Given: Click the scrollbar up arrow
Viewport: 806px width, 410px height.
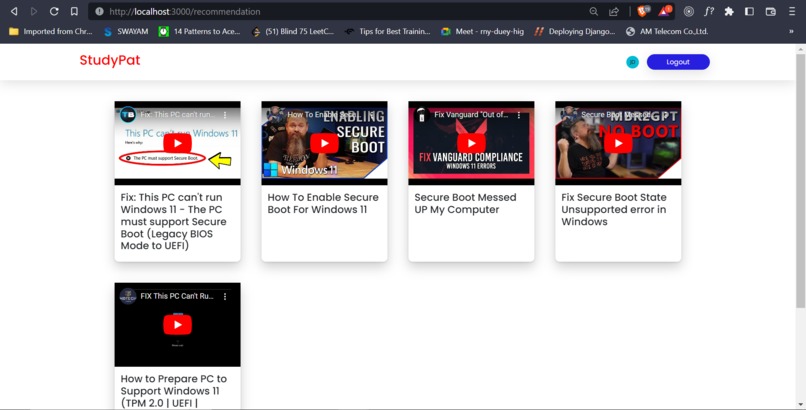Looking at the screenshot, I should point(800,49).
